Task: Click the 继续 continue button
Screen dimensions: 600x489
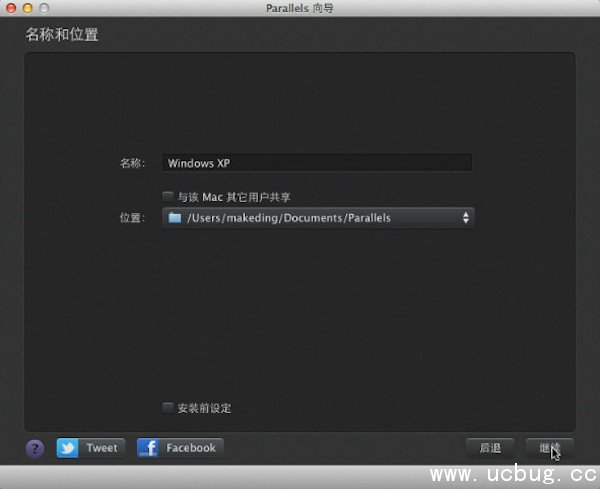Action: [549, 448]
